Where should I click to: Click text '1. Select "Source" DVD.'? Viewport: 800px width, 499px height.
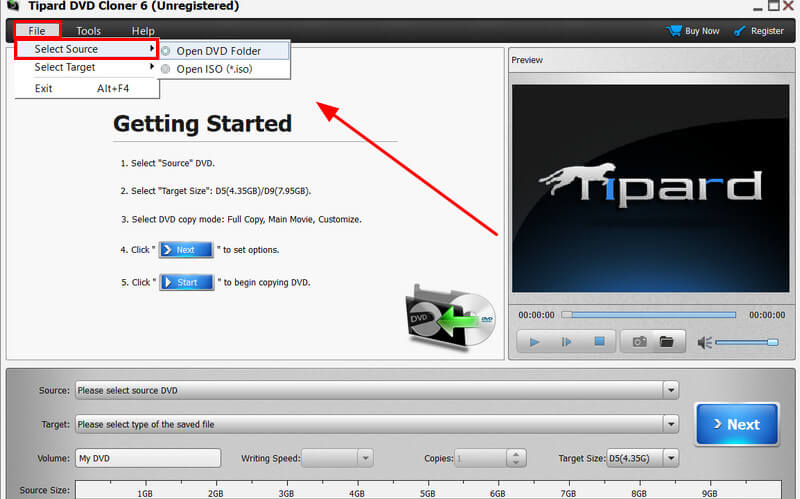click(168, 163)
